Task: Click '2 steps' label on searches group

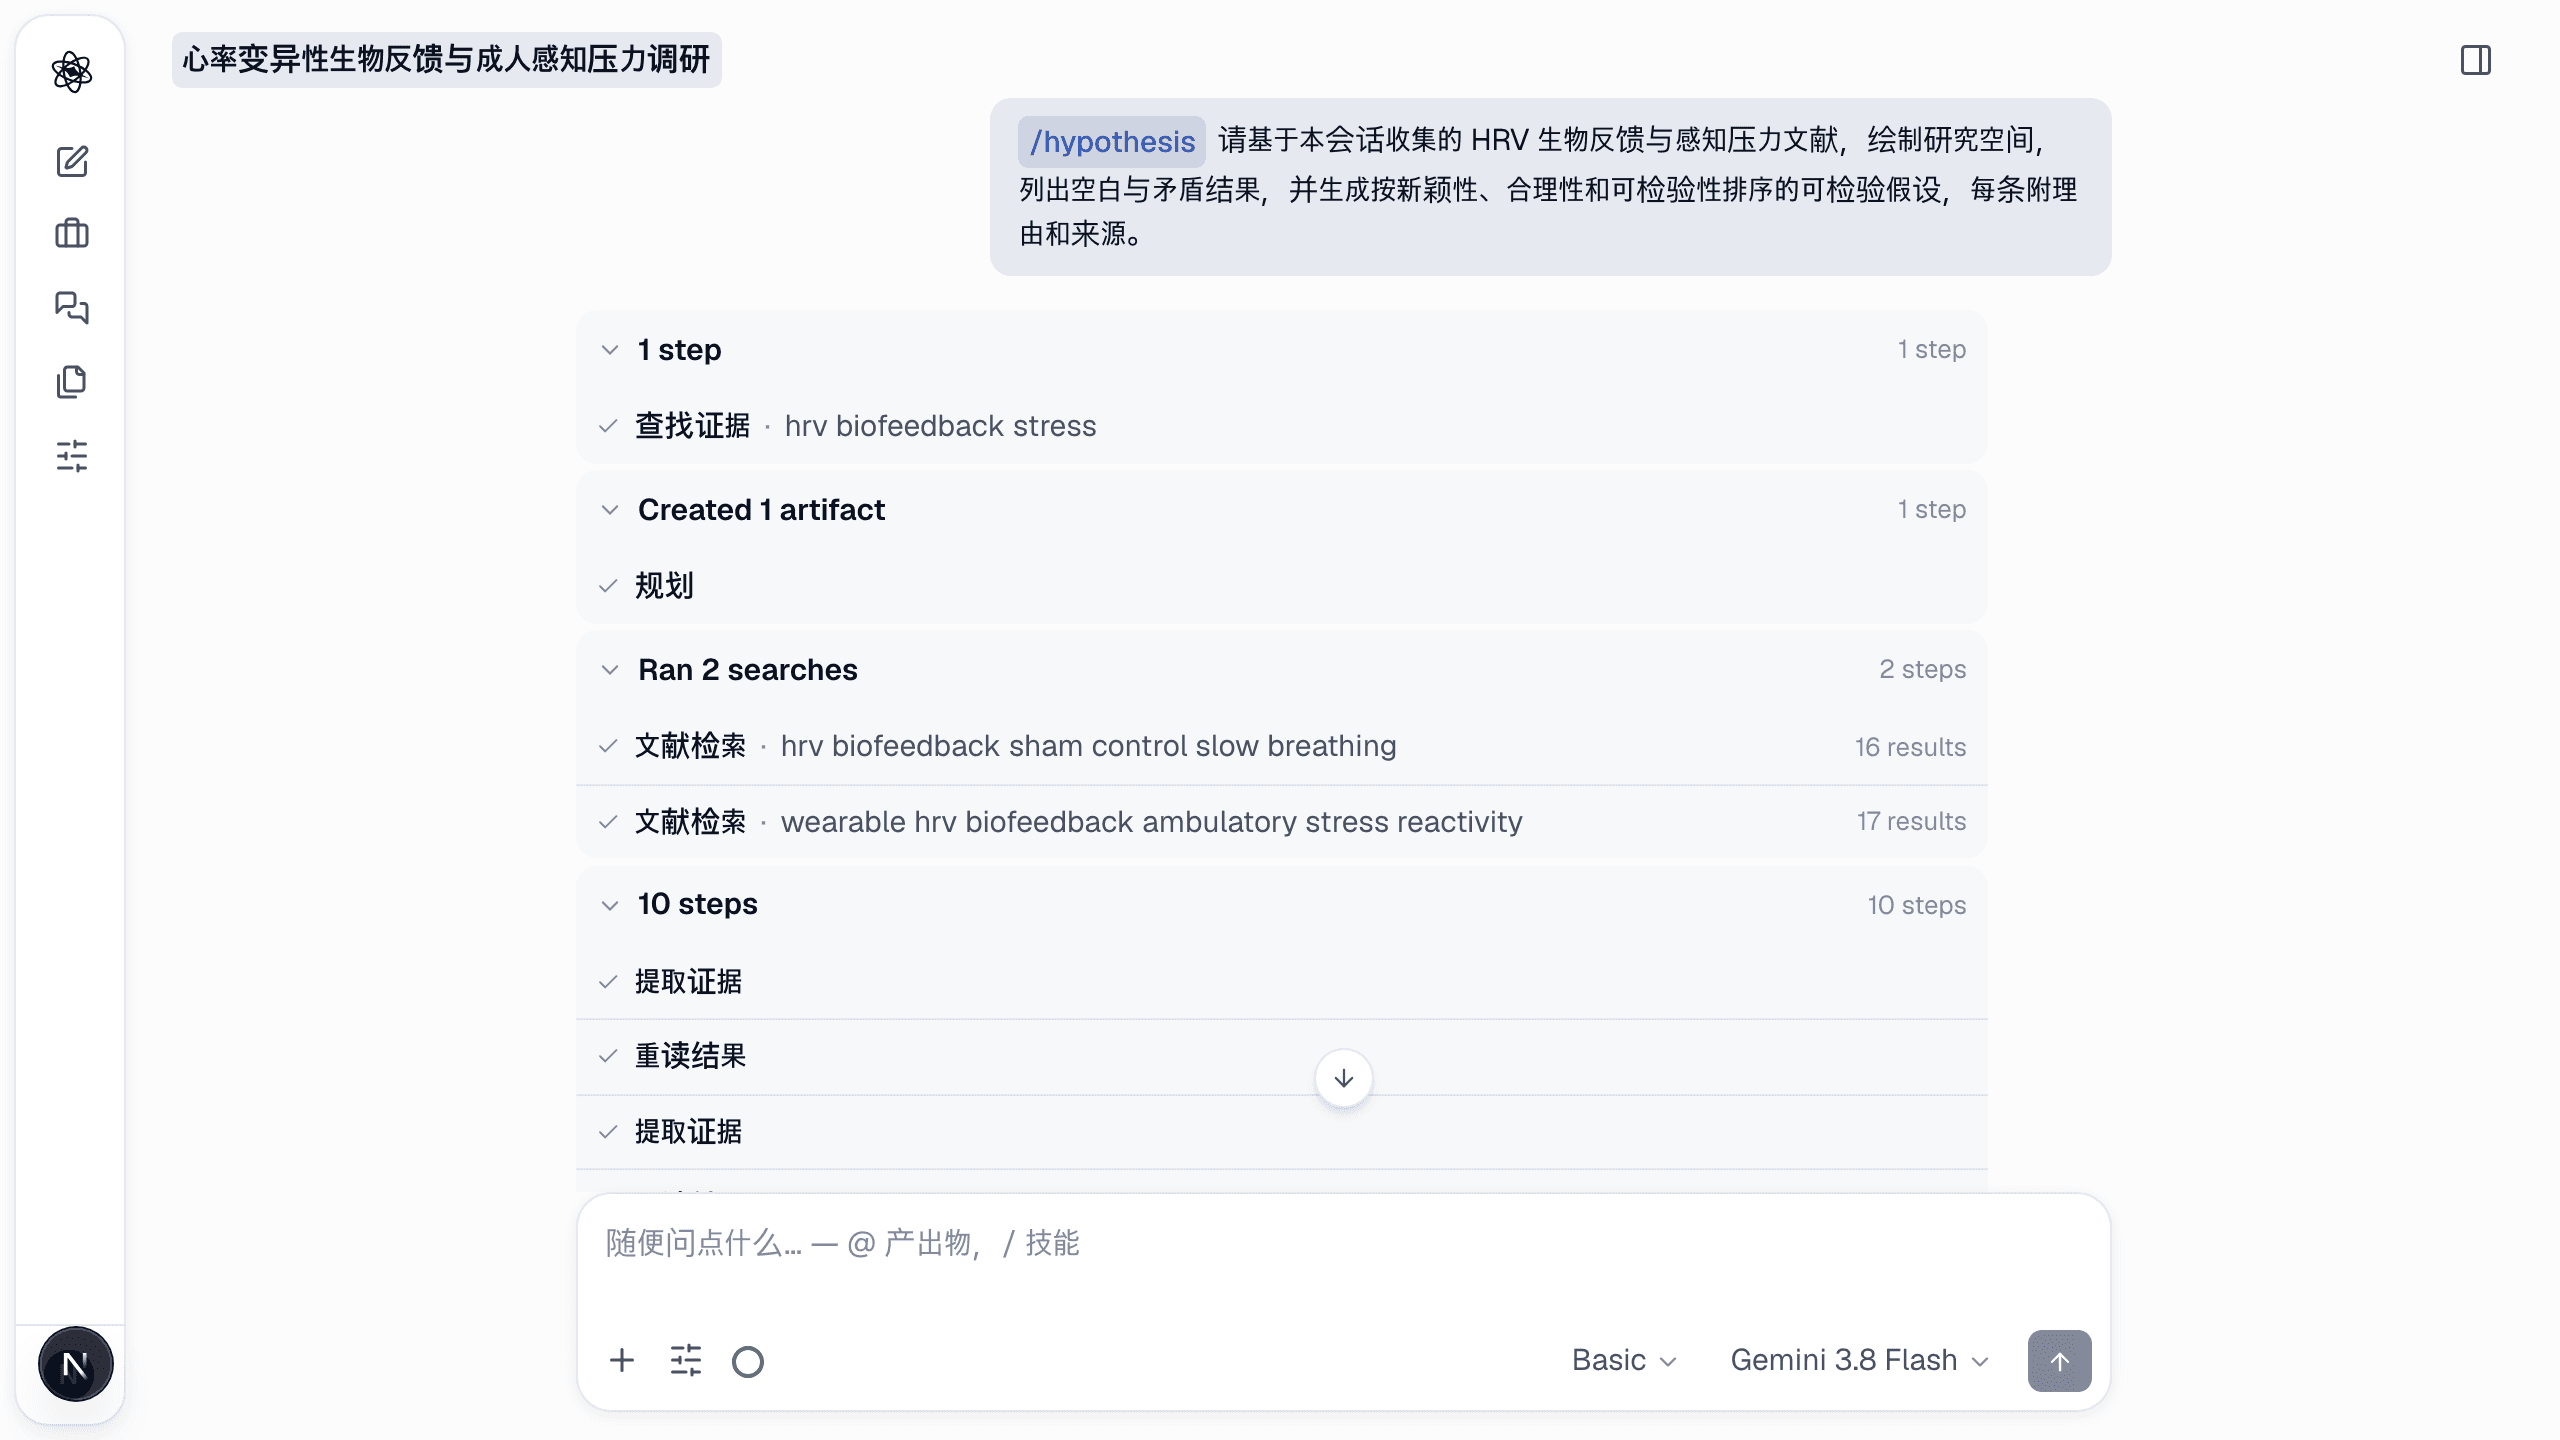Action: pyautogui.click(x=1922, y=669)
